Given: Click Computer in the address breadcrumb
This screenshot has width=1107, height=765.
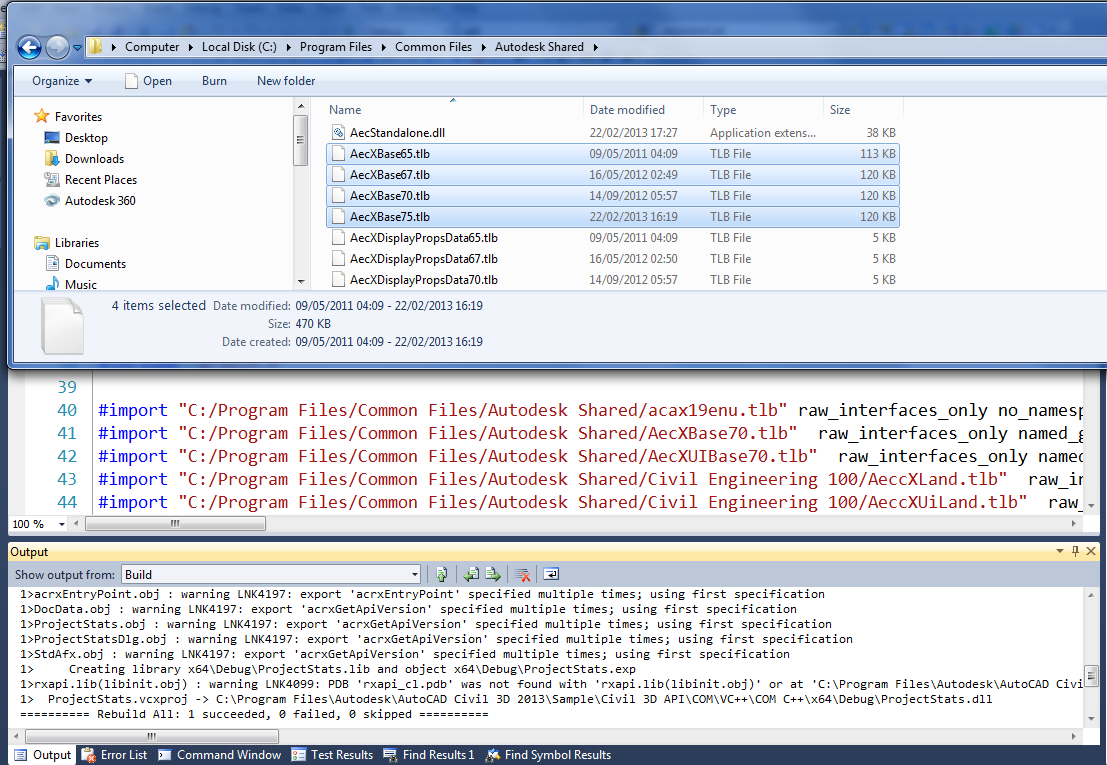Looking at the screenshot, I should click(152, 47).
